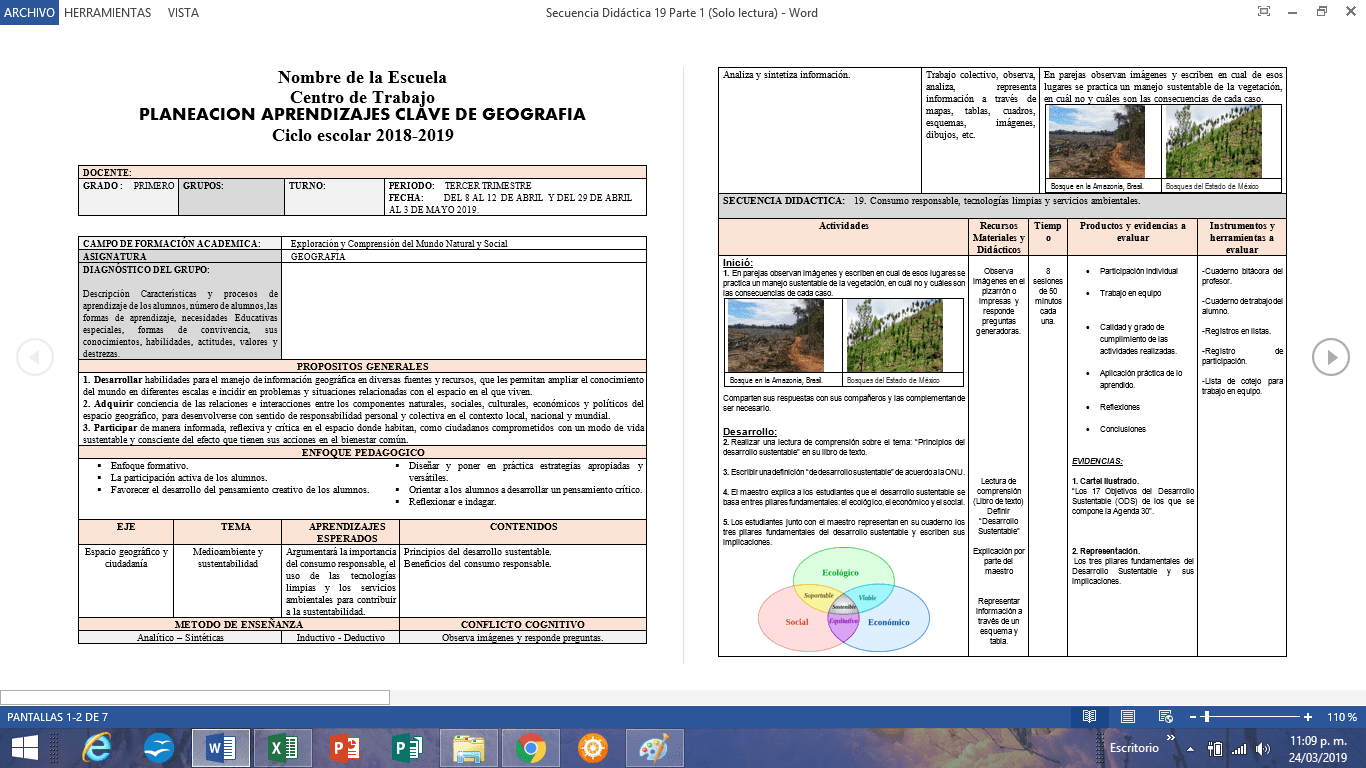
Task: Open the ARCHIVO menu
Action: coord(29,13)
